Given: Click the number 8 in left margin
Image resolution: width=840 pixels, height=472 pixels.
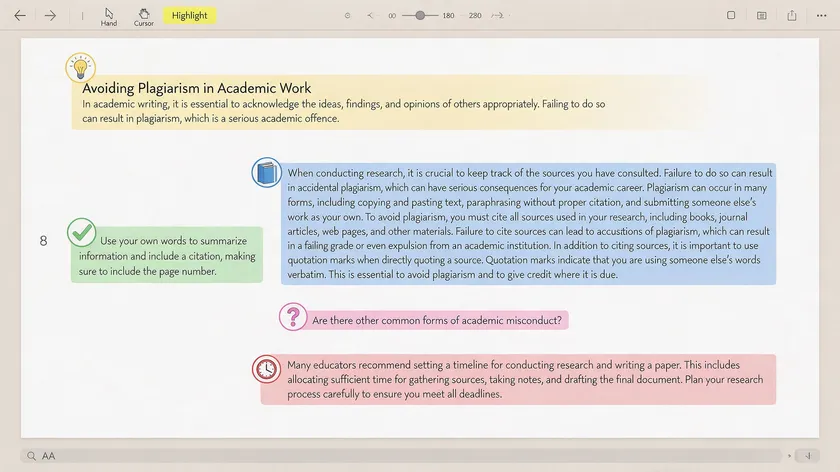Looking at the screenshot, I should 43,241.
